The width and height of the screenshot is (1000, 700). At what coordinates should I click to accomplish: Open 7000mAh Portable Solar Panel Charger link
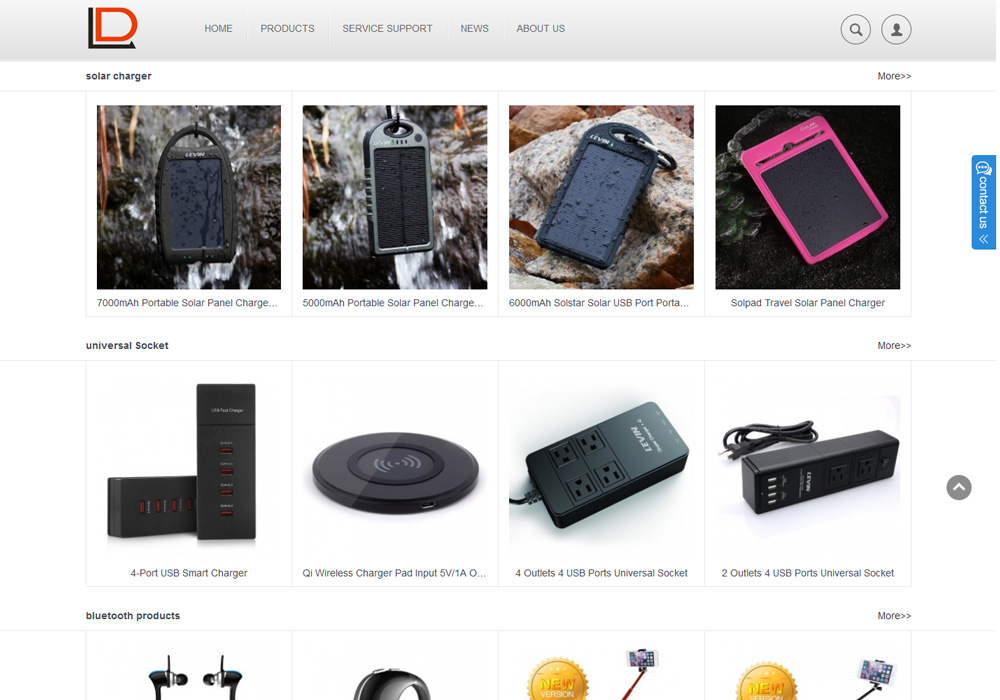[x=188, y=303]
